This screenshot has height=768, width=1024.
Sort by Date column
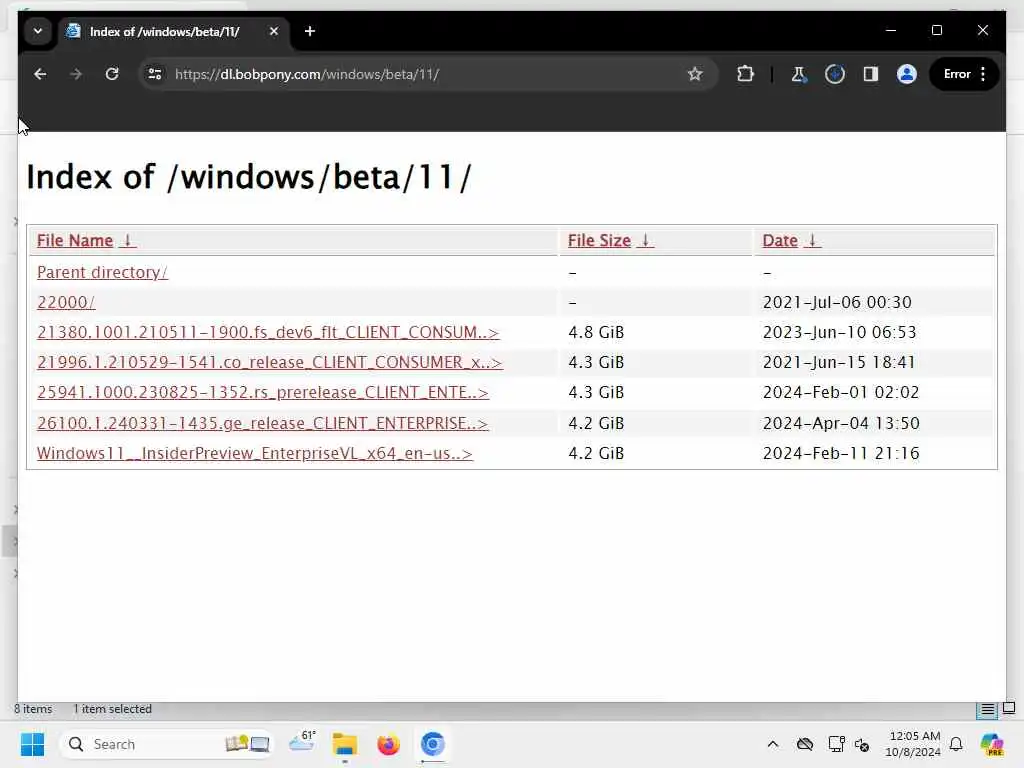click(791, 240)
